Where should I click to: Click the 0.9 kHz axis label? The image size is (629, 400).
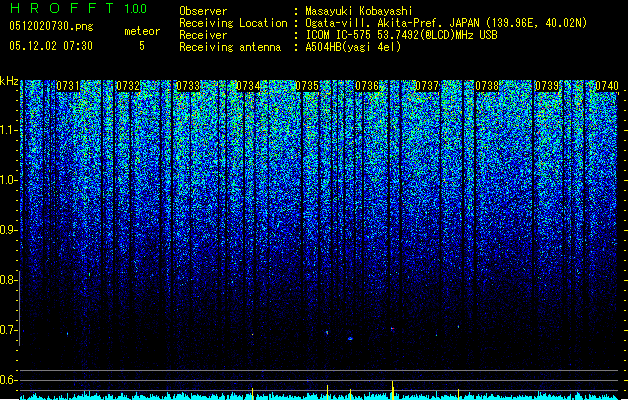tap(8, 230)
